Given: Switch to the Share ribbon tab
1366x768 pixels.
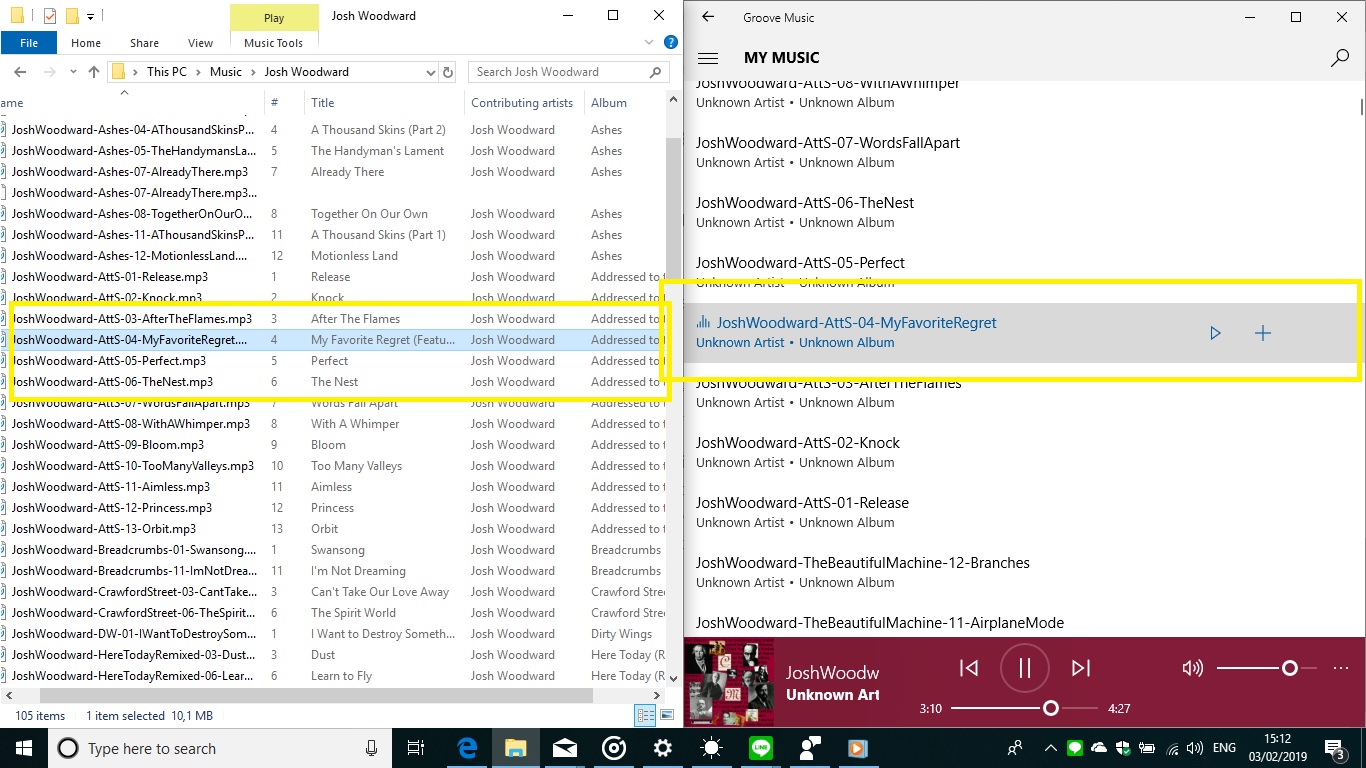Looking at the screenshot, I should point(144,43).
